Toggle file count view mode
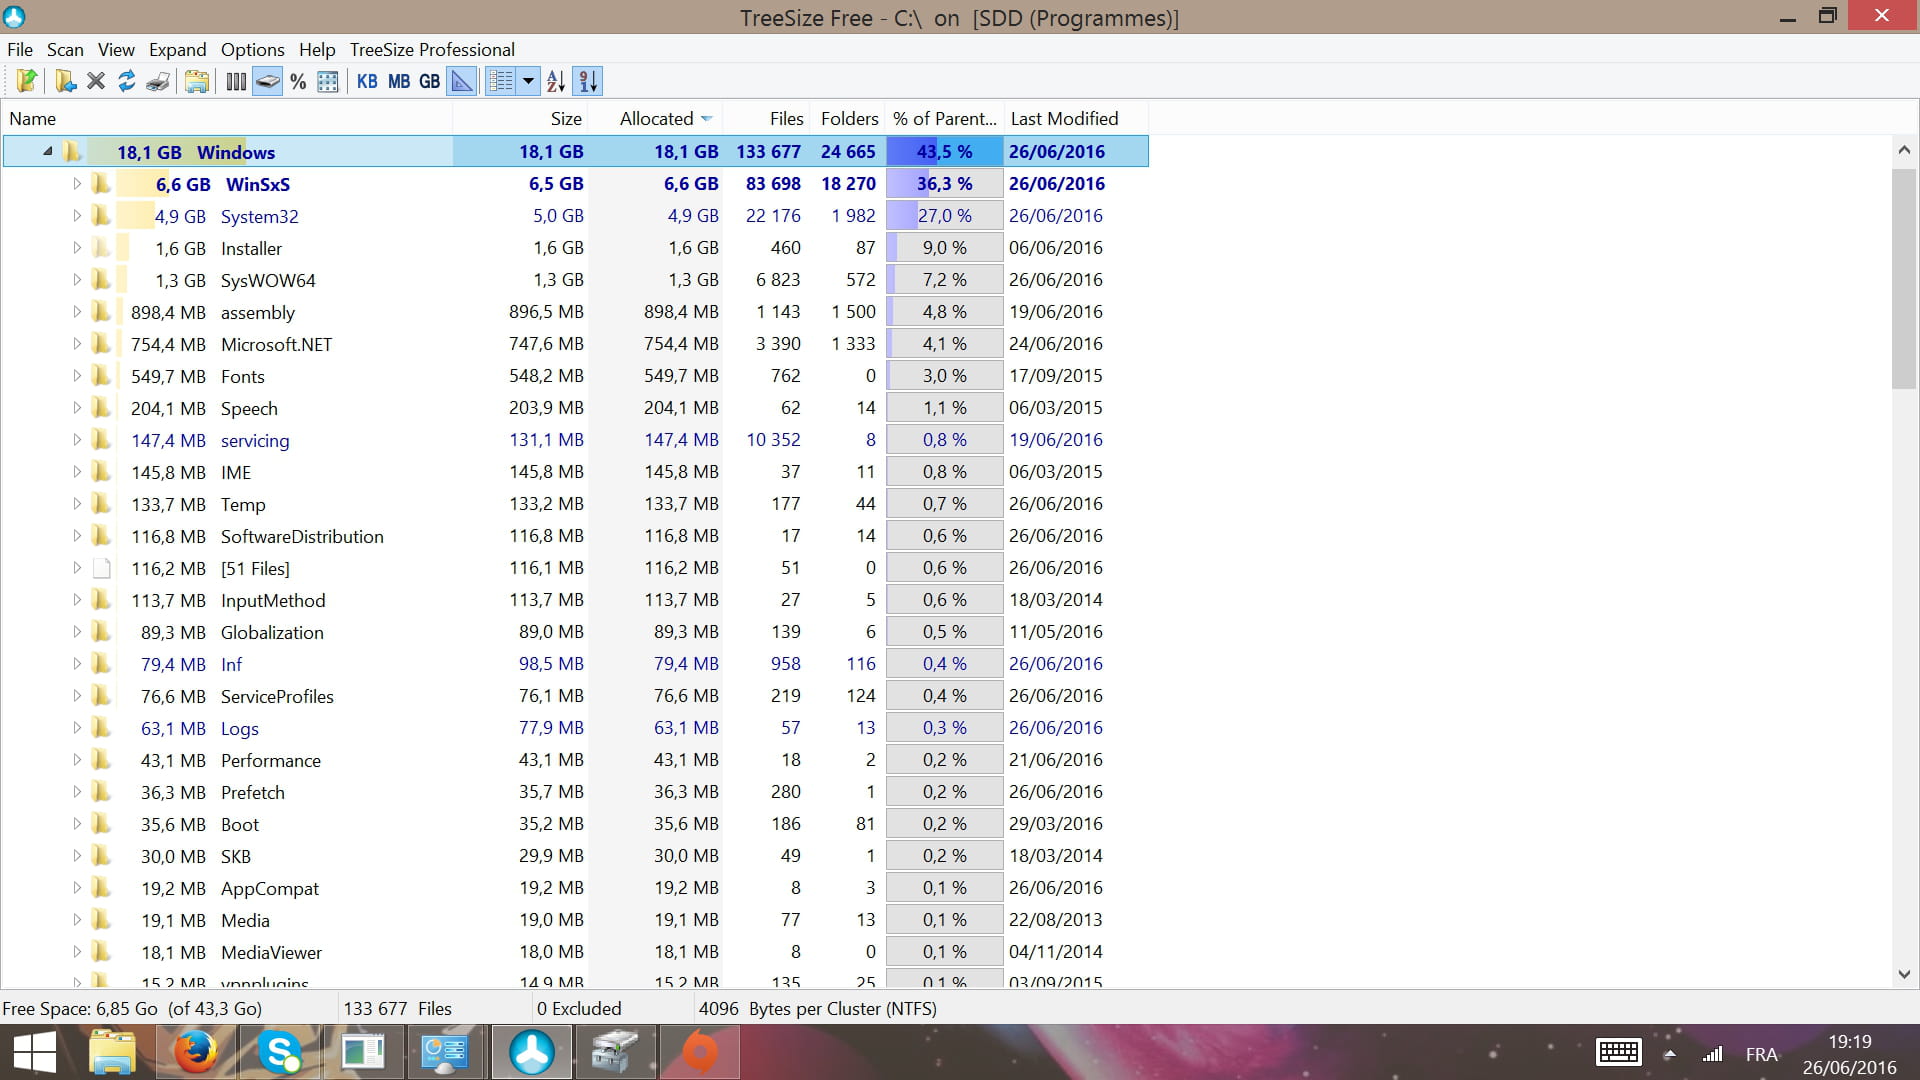Viewport: 1920px width, 1080px height. (236, 81)
